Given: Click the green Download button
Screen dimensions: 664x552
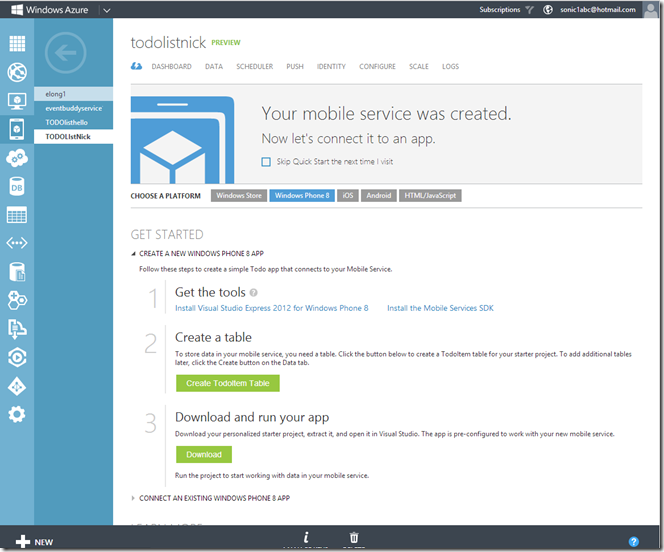Looking at the screenshot, I should [x=204, y=454].
